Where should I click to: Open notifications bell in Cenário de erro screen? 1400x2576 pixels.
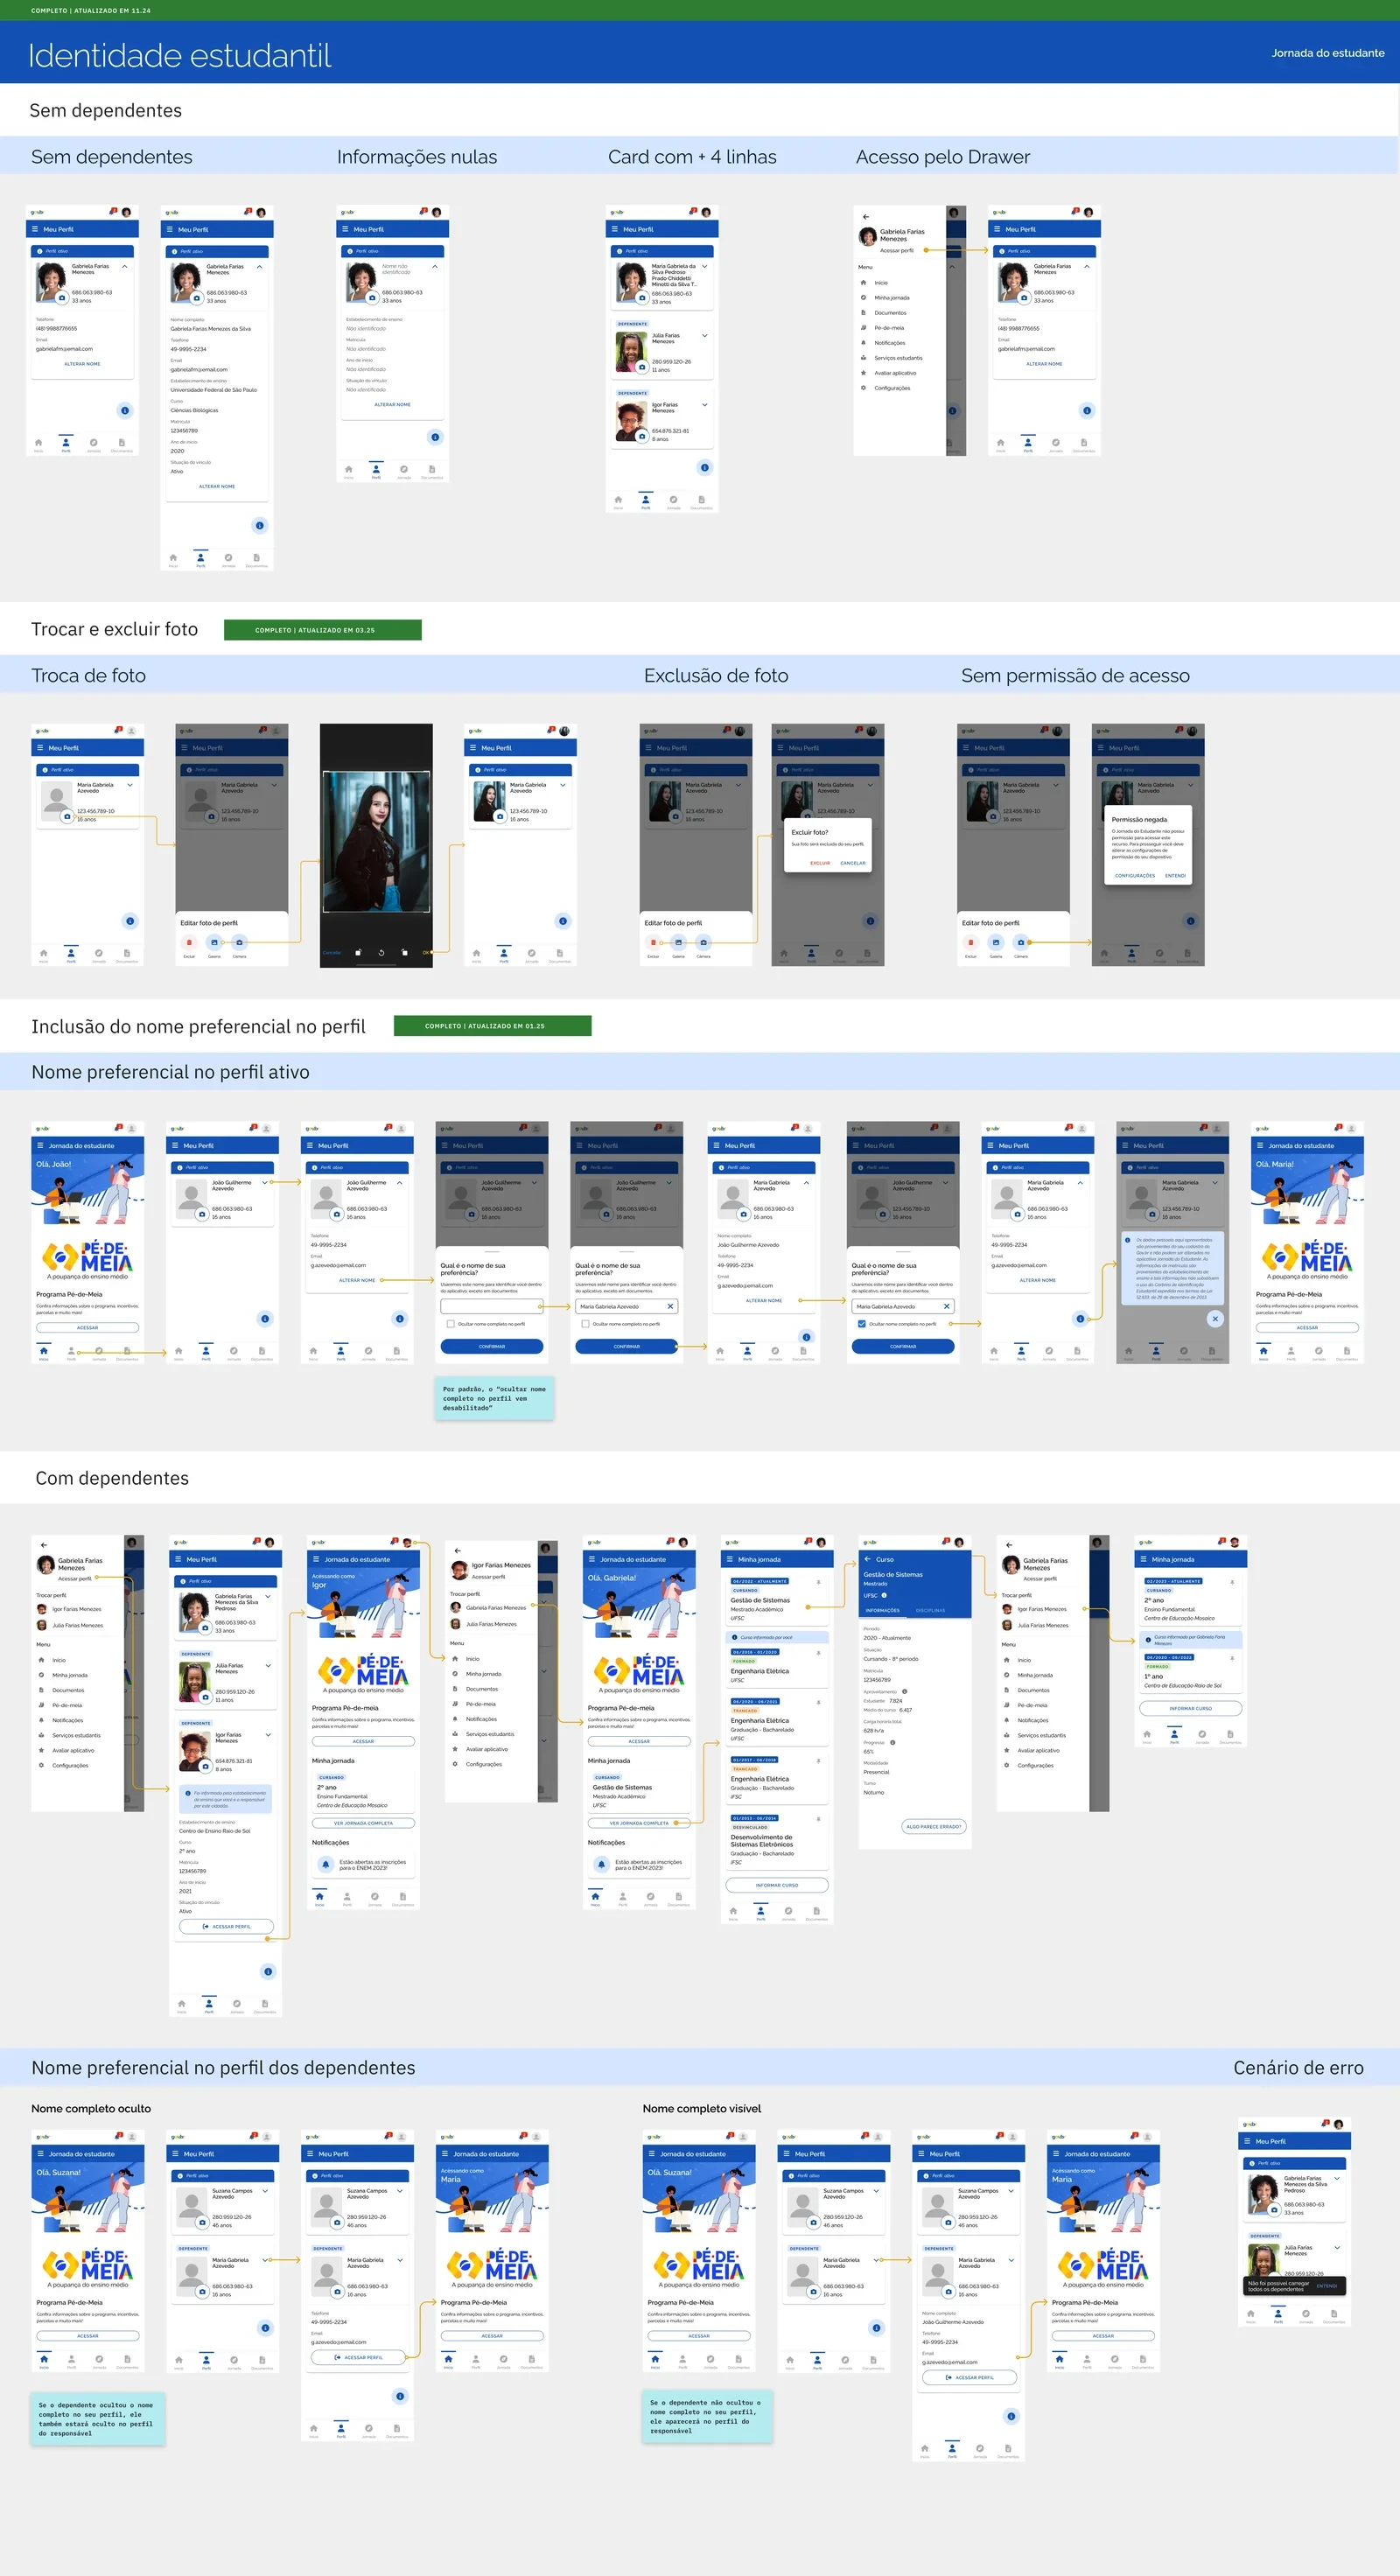tap(1325, 2123)
